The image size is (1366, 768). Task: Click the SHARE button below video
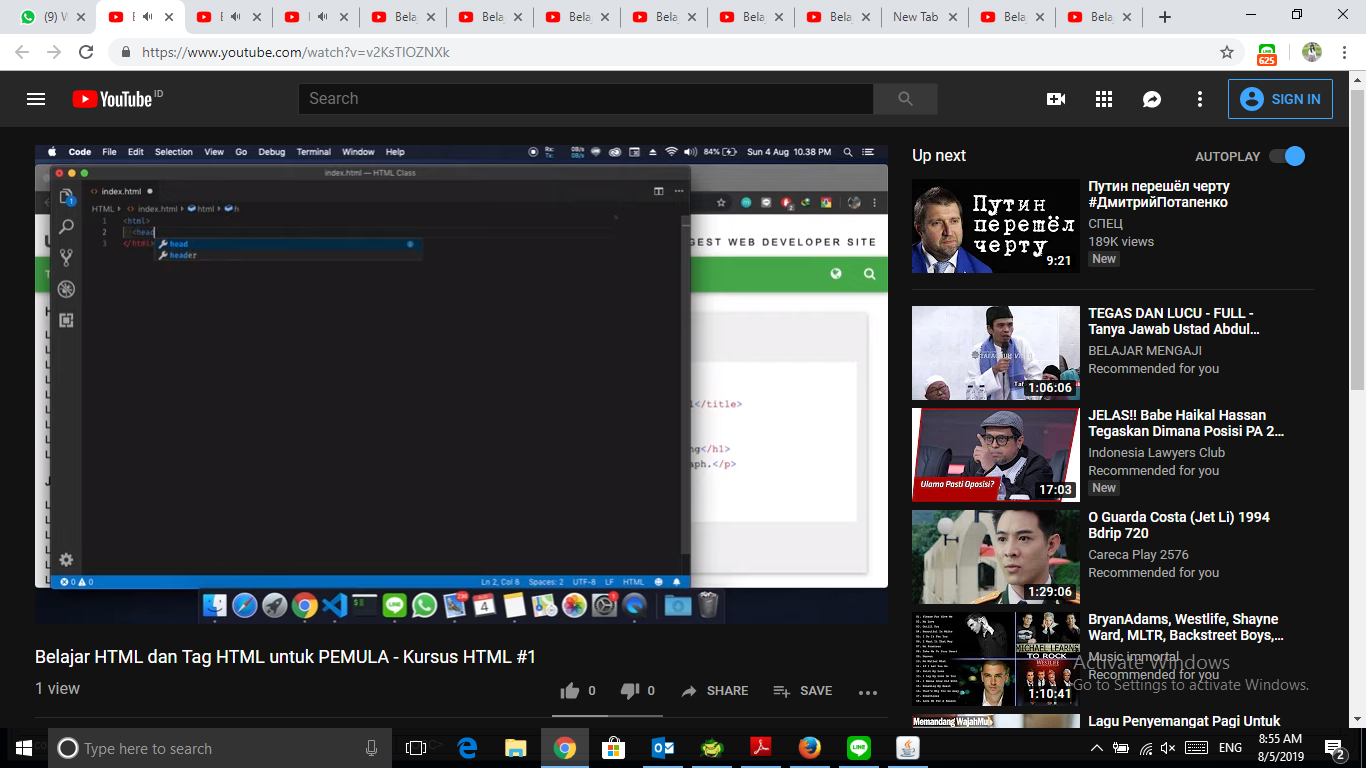(x=714, y=691)
